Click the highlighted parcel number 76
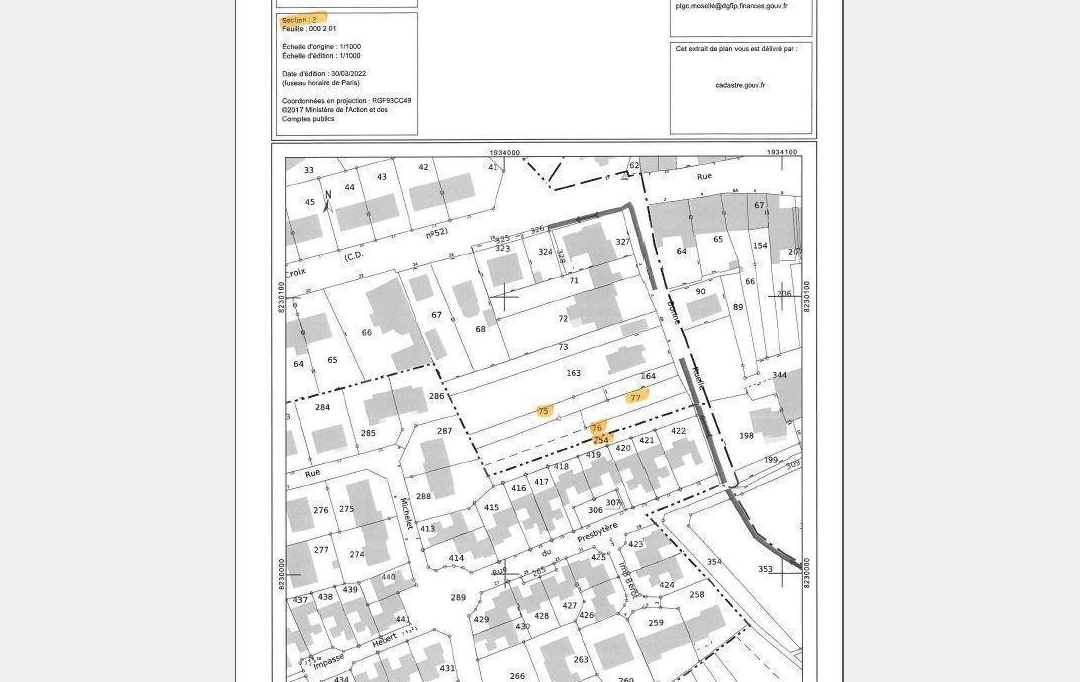1080x682 pixels. point(596,428)
